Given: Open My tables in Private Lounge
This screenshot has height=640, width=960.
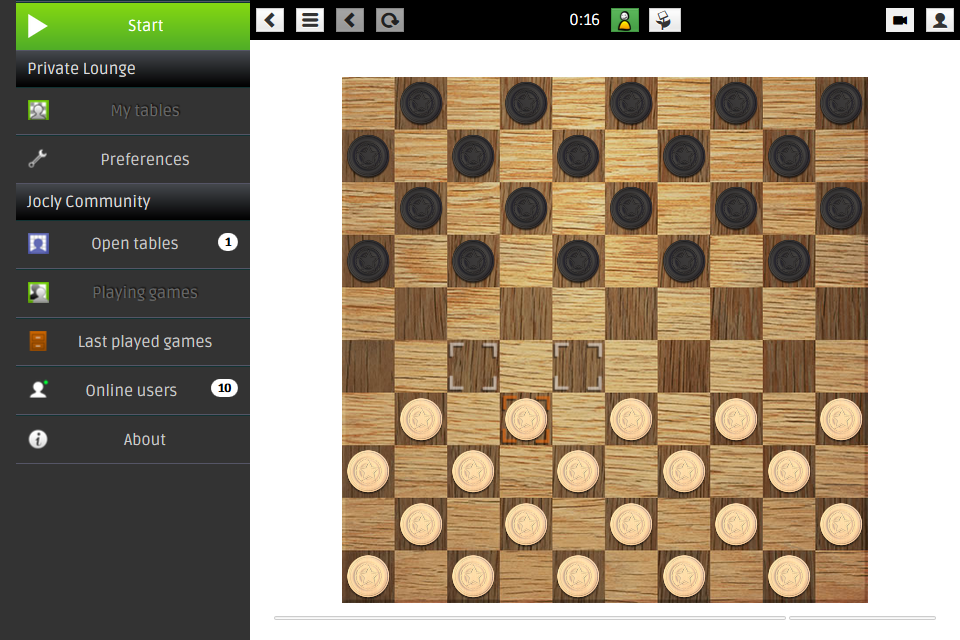Looking at the screenshot, I should click(144, 110).
